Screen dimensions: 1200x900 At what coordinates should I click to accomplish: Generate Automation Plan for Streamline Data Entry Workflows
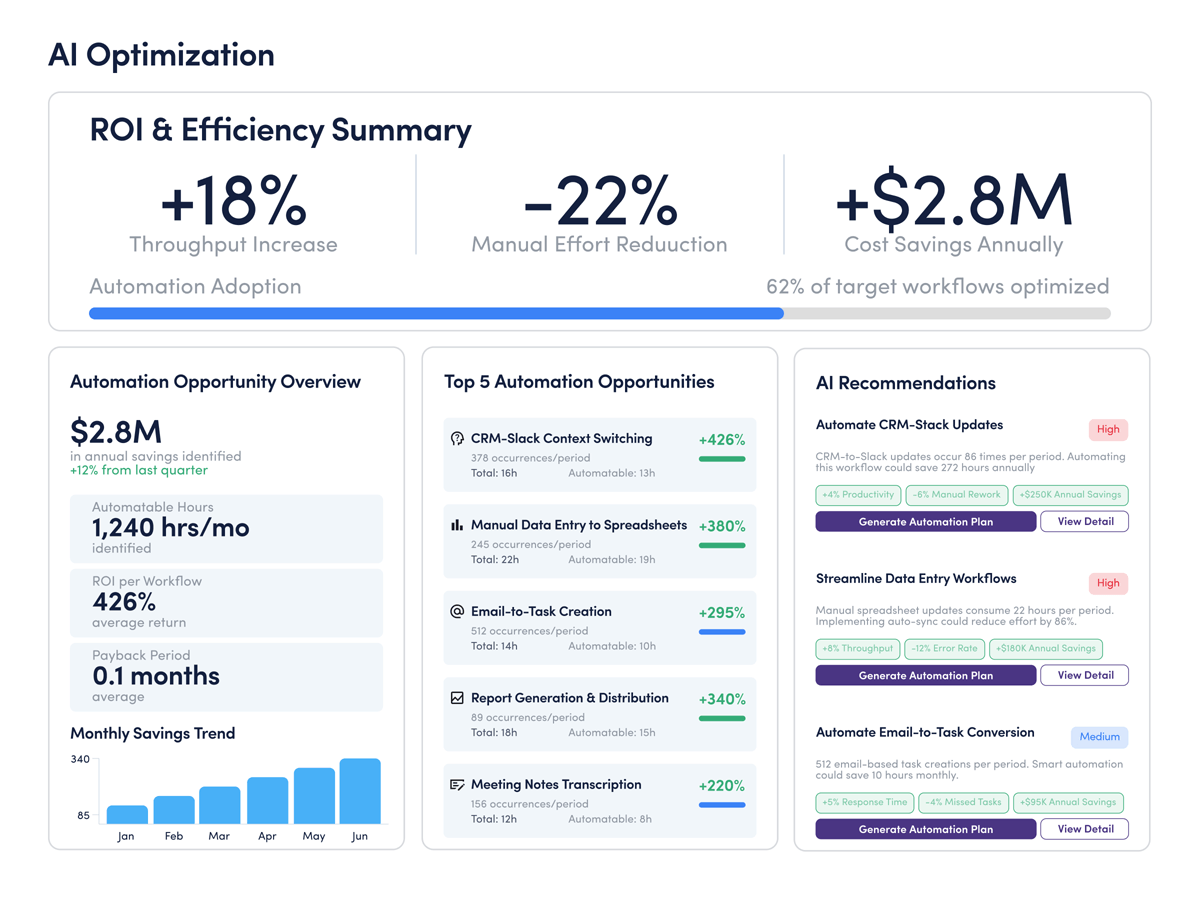coord(925,676)
